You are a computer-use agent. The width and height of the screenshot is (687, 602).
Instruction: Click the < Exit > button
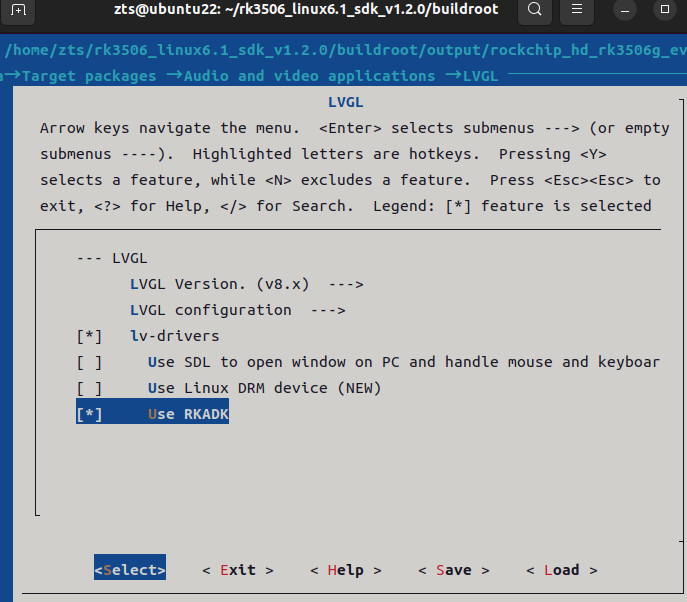238,570
